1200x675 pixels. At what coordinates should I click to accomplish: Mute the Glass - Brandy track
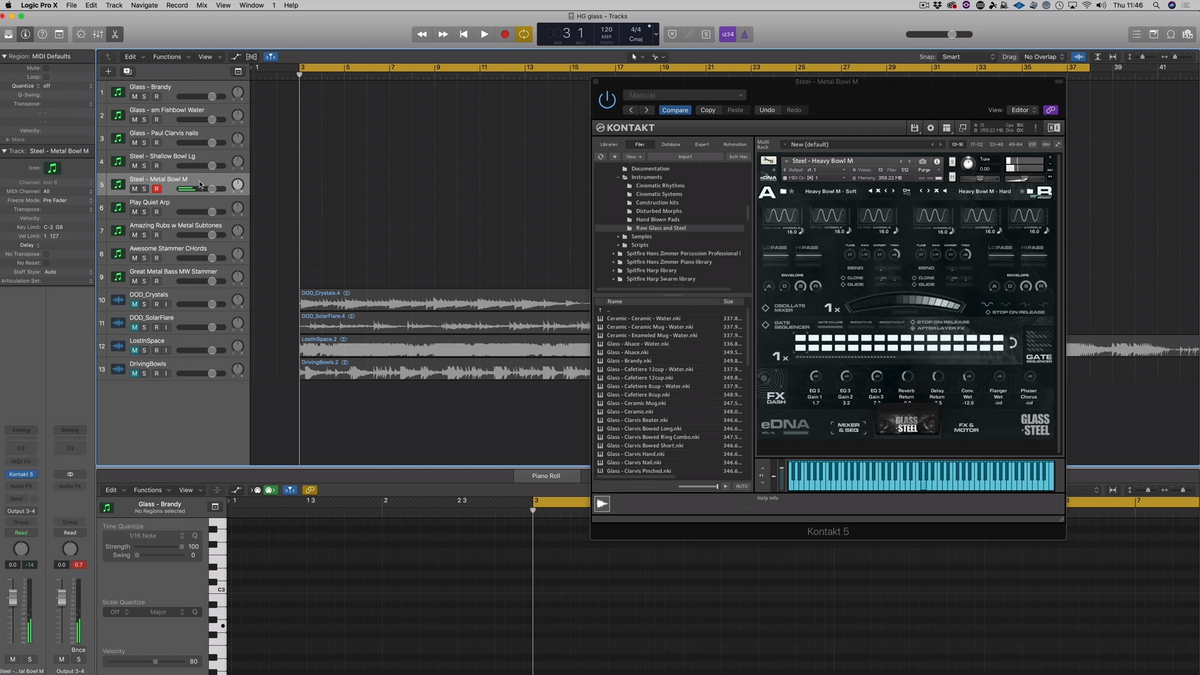(x=134, y=96)
